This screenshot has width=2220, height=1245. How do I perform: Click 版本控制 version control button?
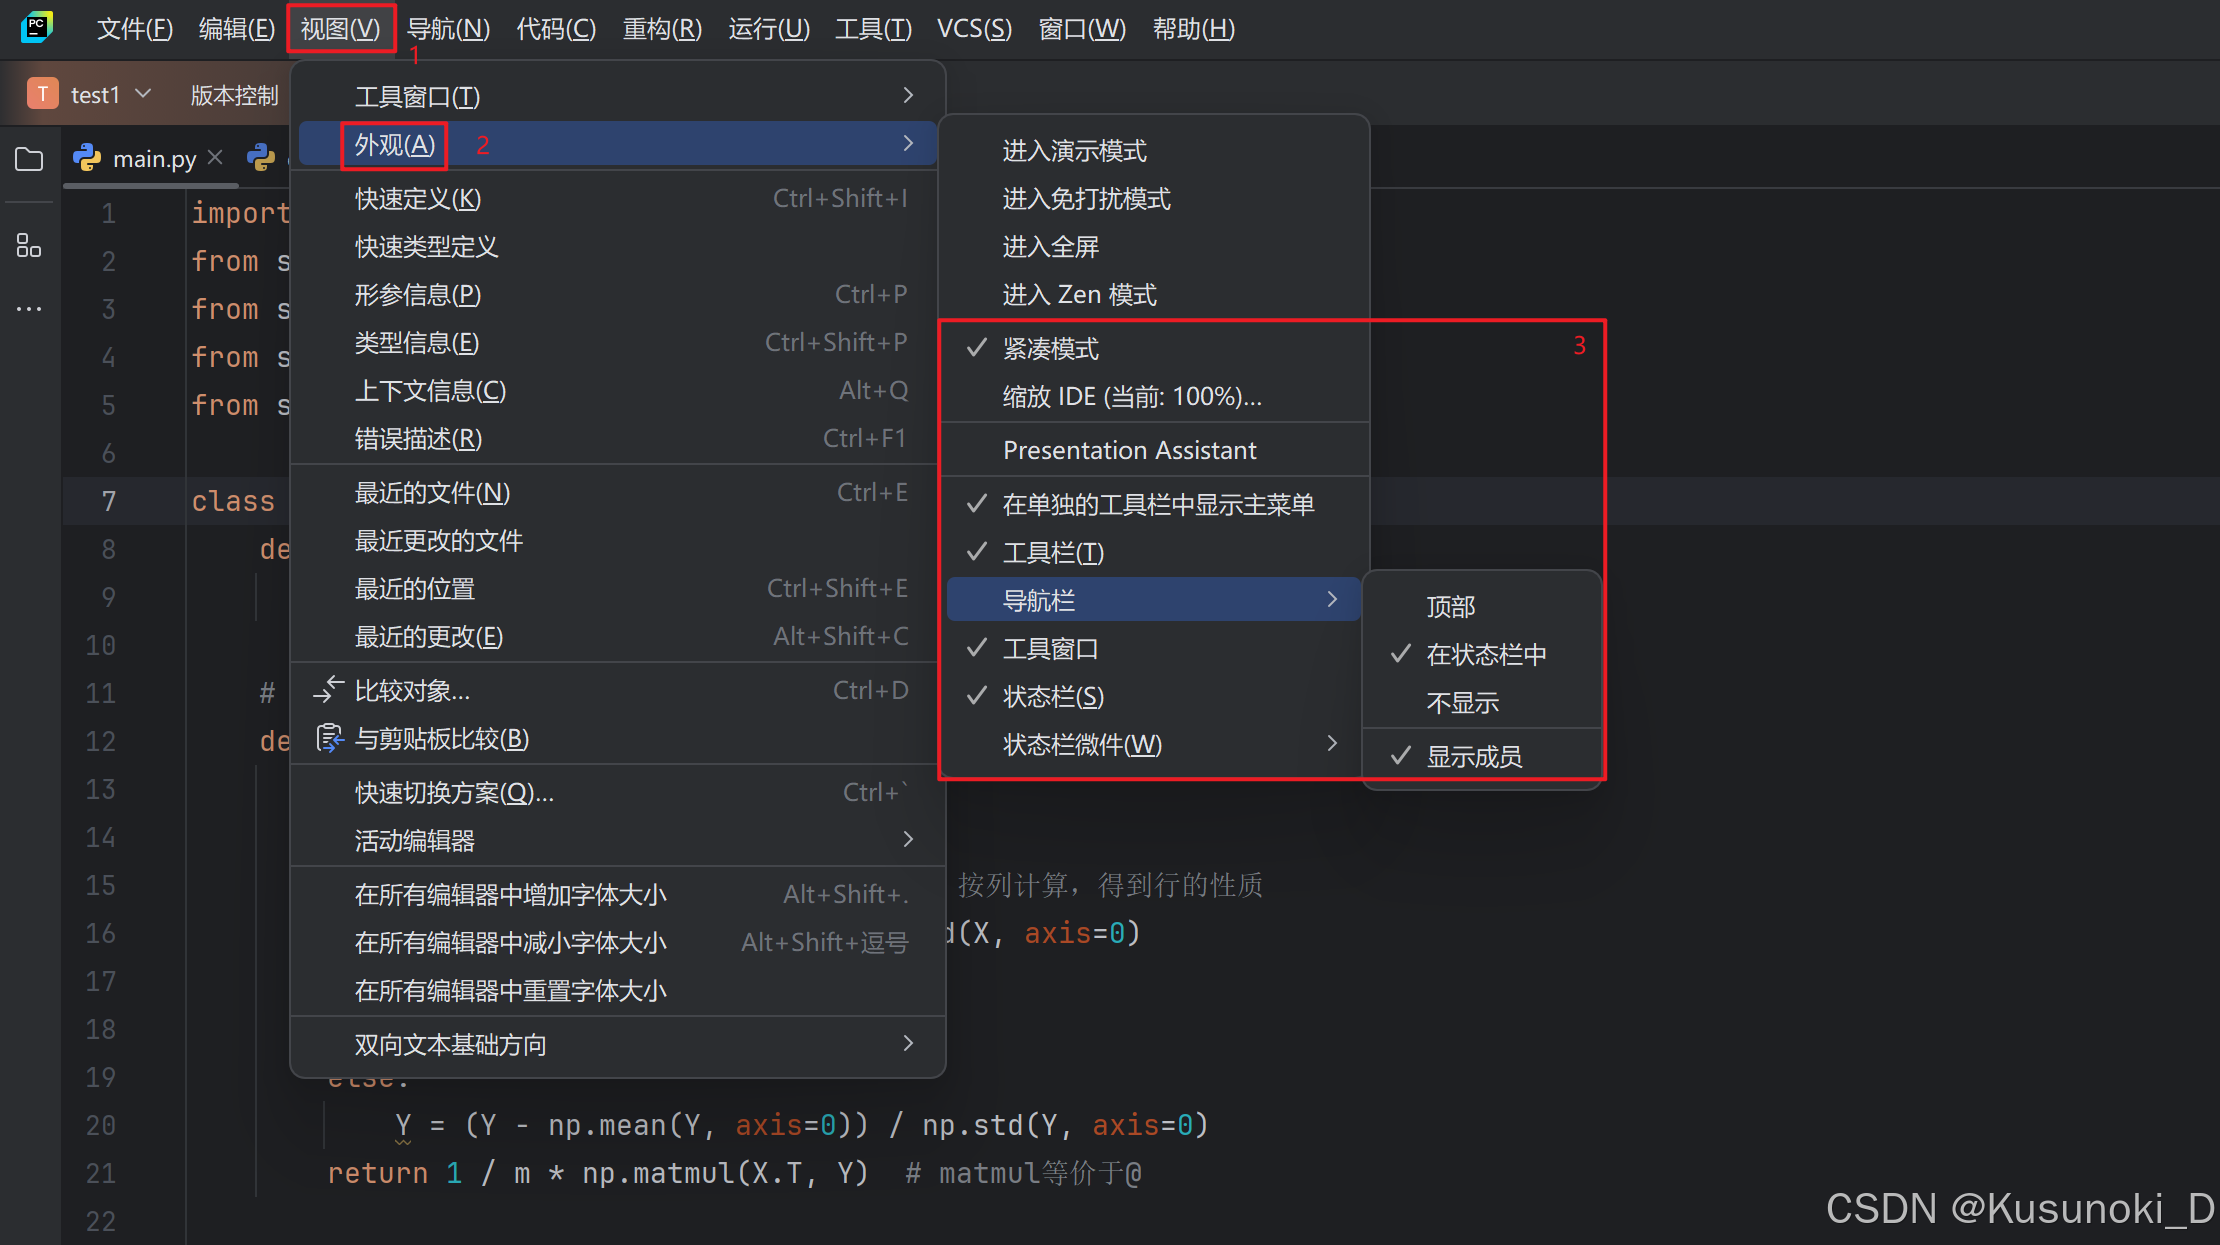coord(234,95)
